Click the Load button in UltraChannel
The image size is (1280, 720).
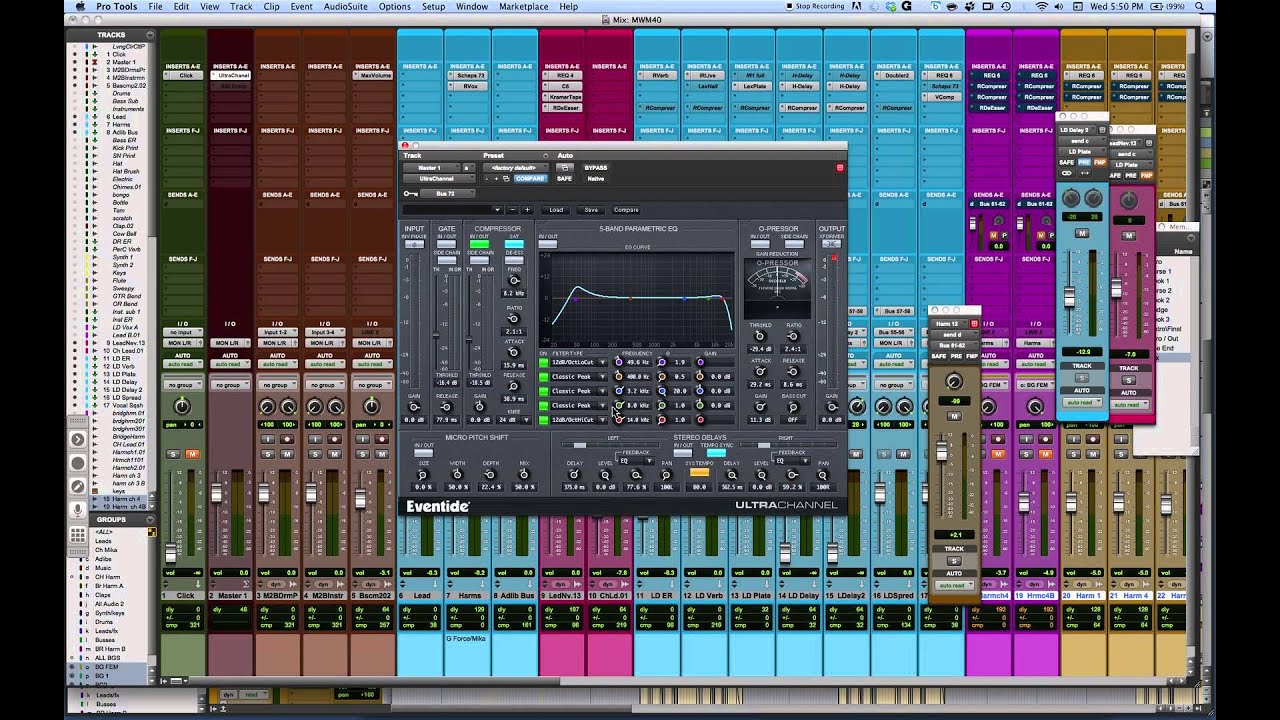(x=556, y=210)
